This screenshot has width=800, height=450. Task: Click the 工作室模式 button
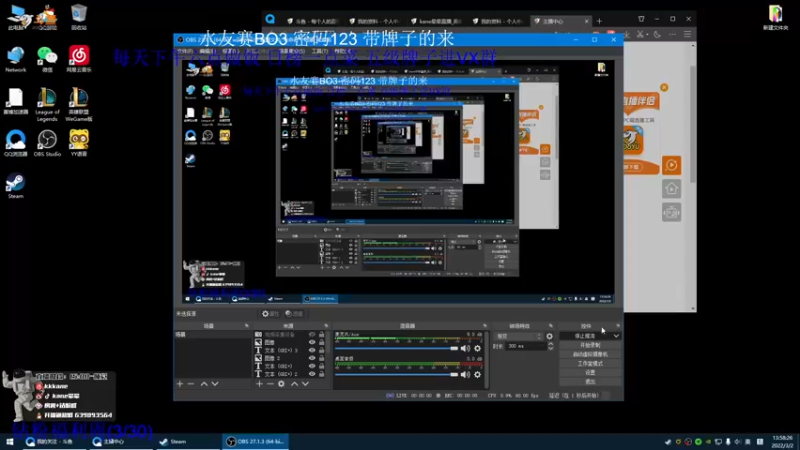pos(590,363)
